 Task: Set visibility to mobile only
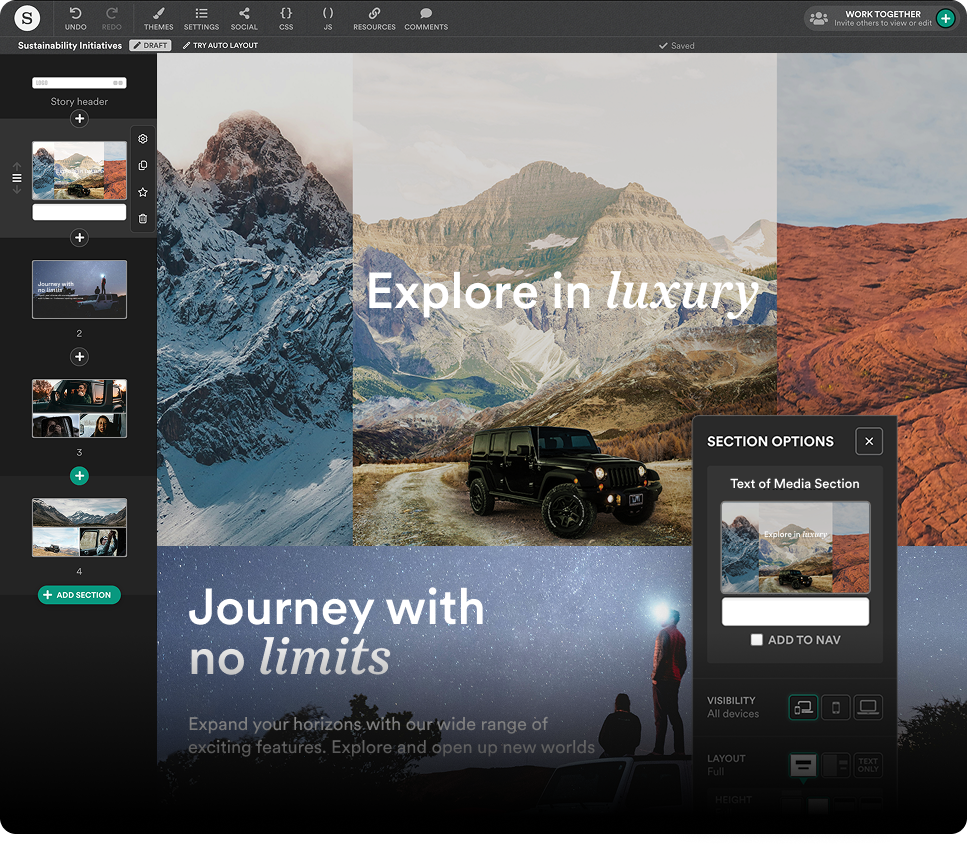point(835,708)
